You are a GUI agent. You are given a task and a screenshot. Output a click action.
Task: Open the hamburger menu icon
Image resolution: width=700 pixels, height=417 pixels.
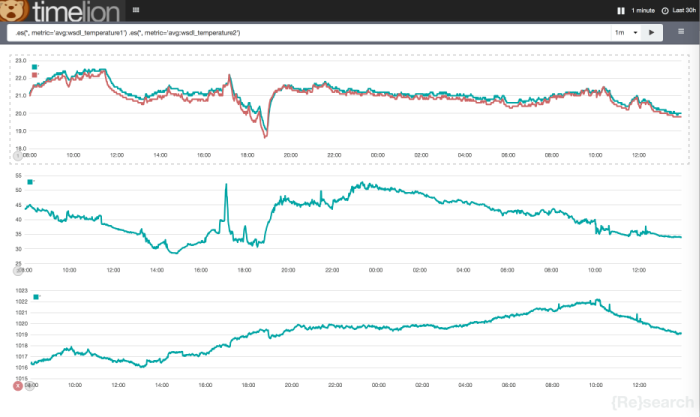click(x=681, y=32)
